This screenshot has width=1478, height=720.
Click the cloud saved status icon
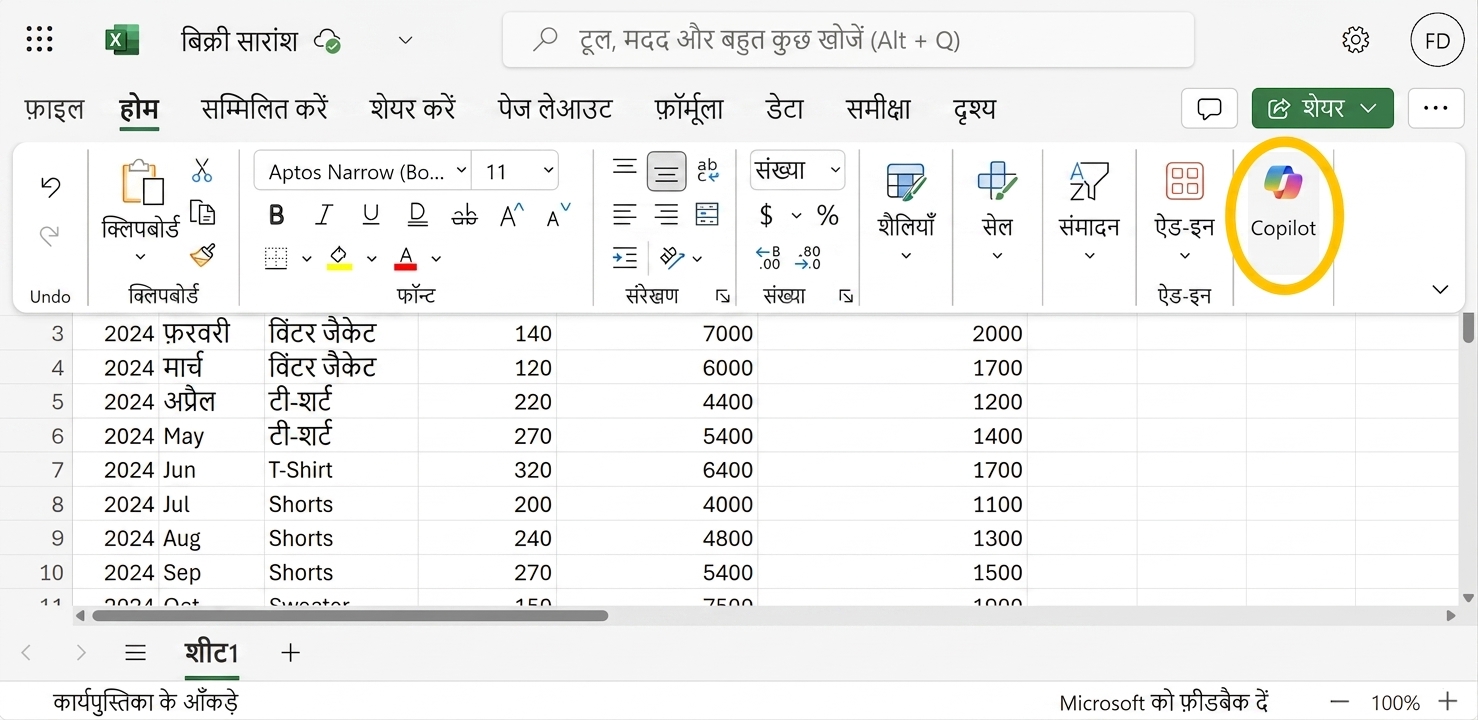(x=328, y=41)
